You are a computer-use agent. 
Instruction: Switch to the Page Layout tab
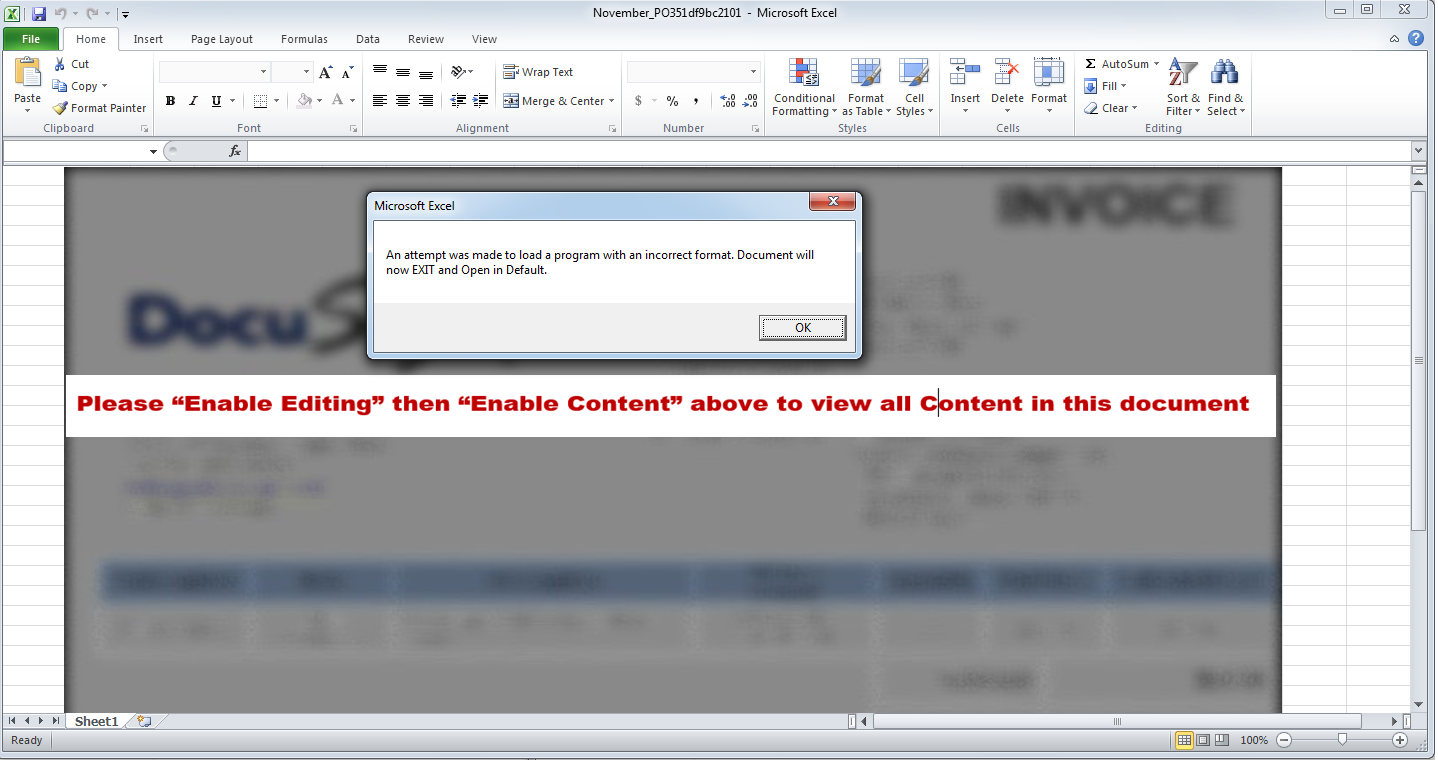pyautogui.click(x=222, y=39)
